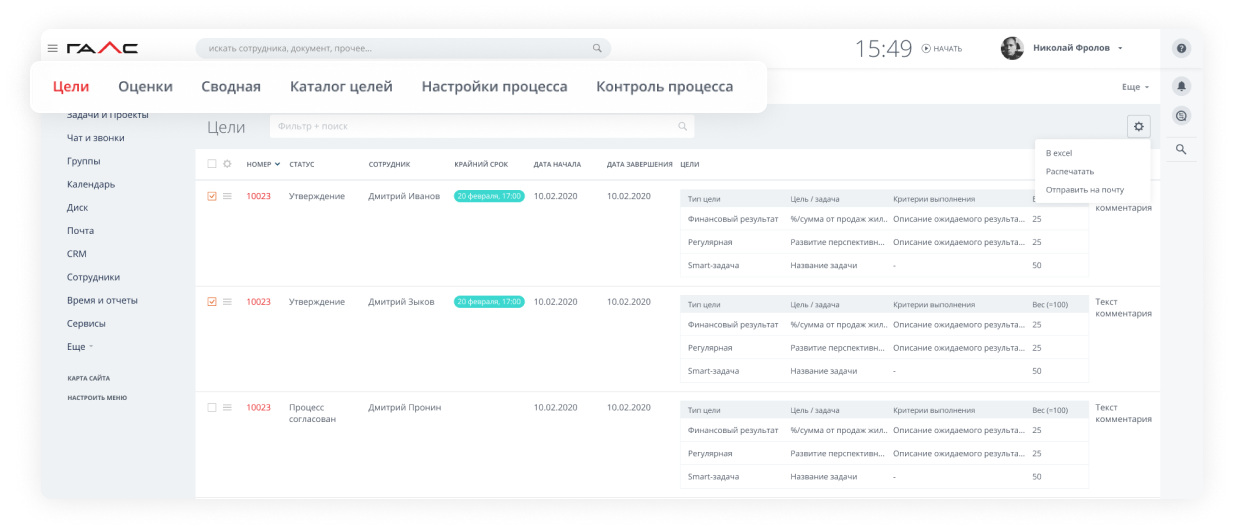Open Почта in the sidebar
The height and width of the screenshot is (530, 1233).
81,230
